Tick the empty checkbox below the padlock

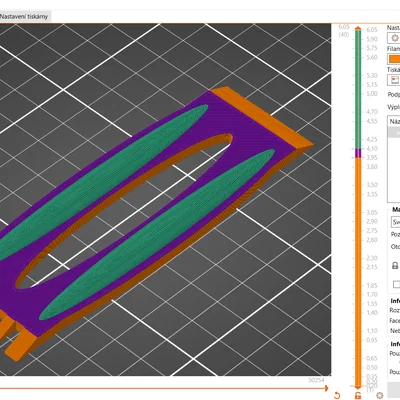point(396,284)
